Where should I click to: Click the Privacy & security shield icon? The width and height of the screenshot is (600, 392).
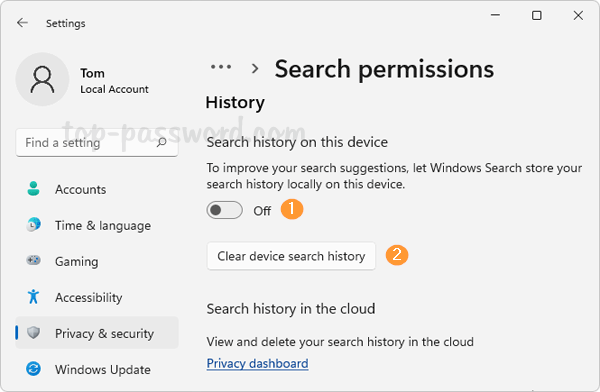tap(33, 332)
